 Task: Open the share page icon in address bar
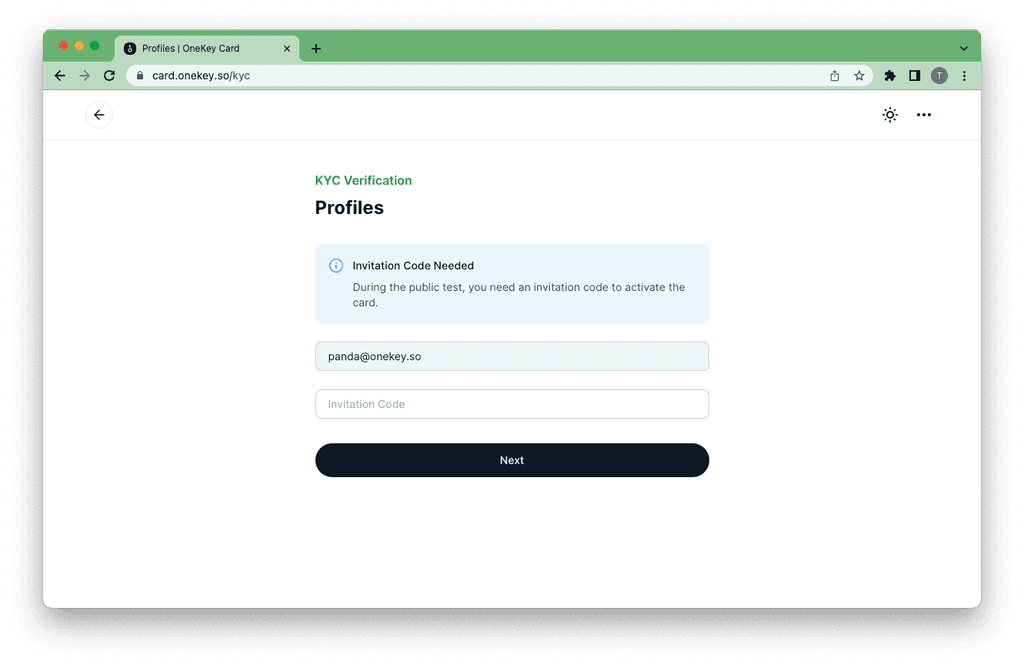pyautogui.click(x=835, y=76)
